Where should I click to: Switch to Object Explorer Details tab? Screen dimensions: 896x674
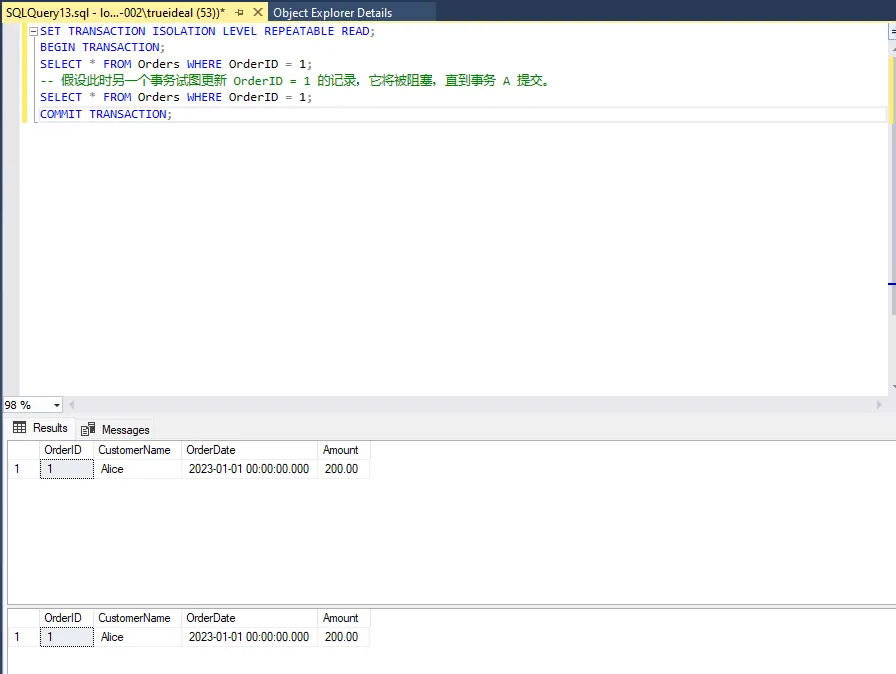click(332, 13)
